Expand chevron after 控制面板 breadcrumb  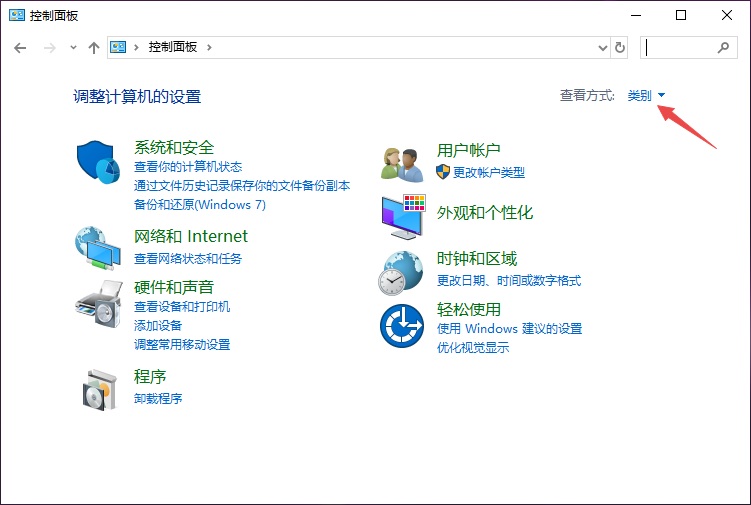[x=209, y=47]
